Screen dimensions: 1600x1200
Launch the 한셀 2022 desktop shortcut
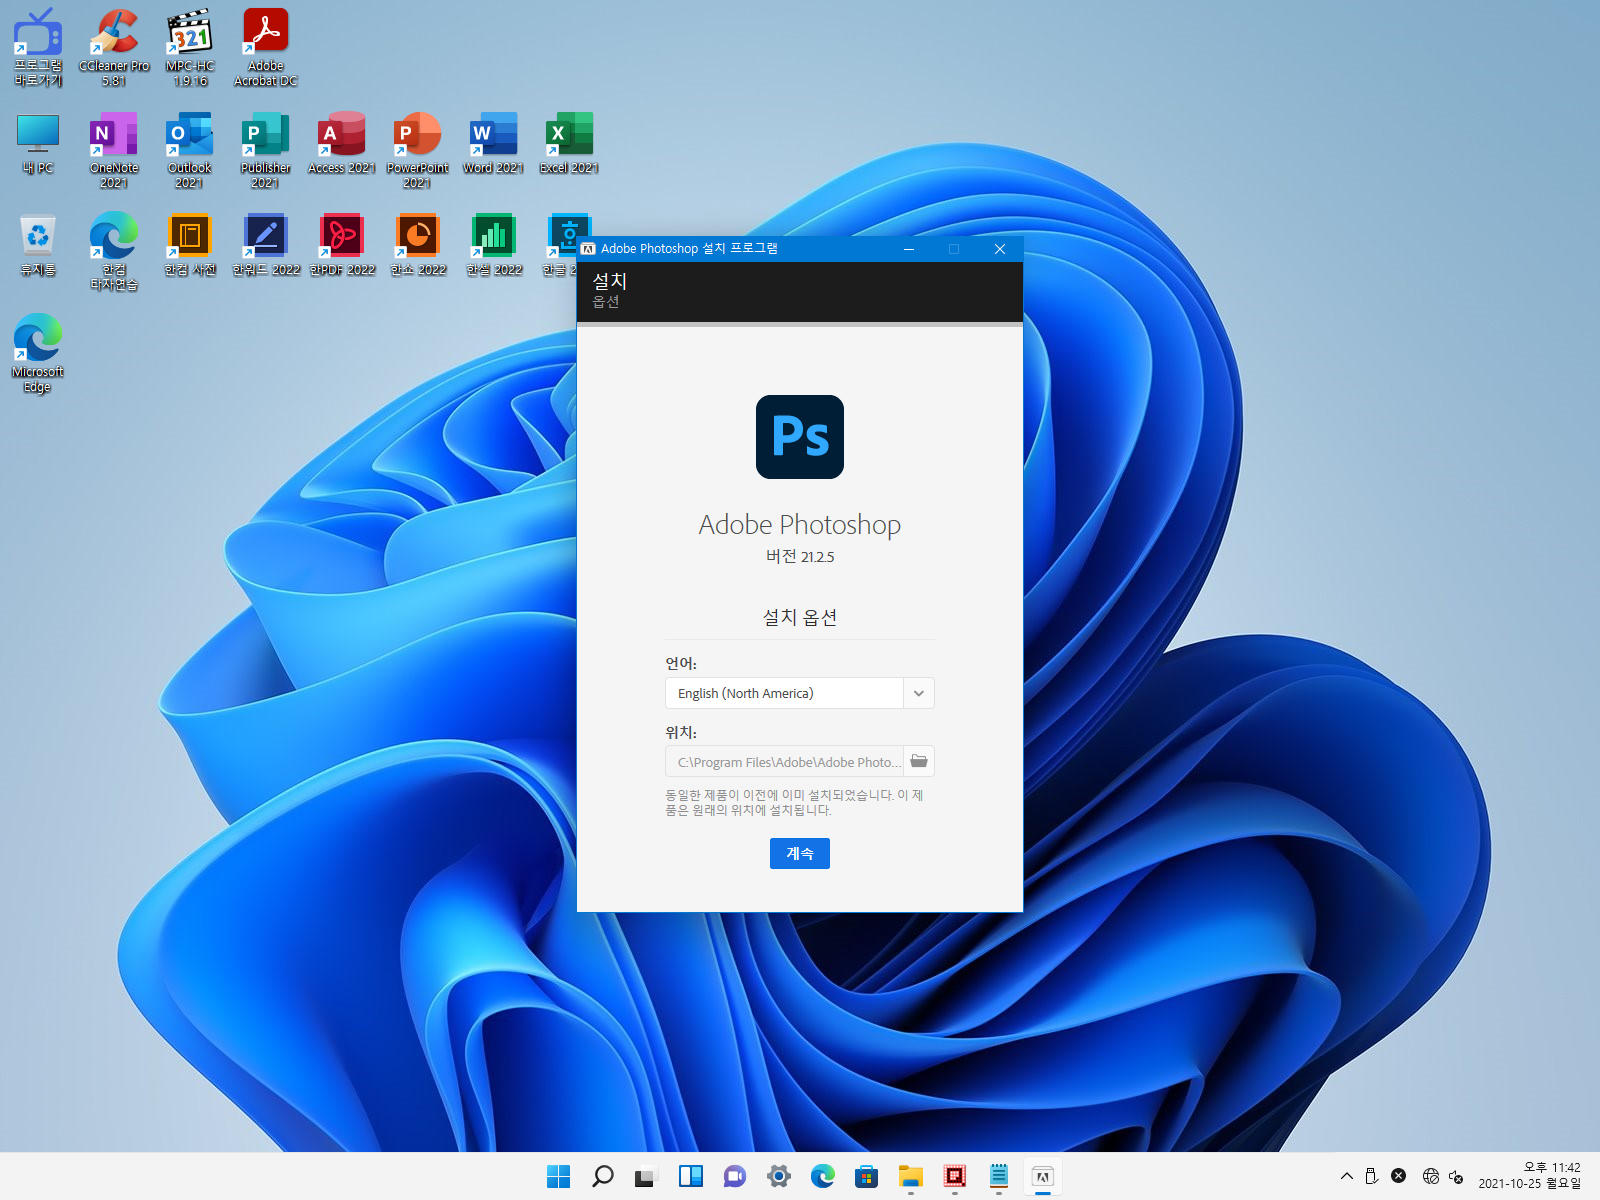494,245
